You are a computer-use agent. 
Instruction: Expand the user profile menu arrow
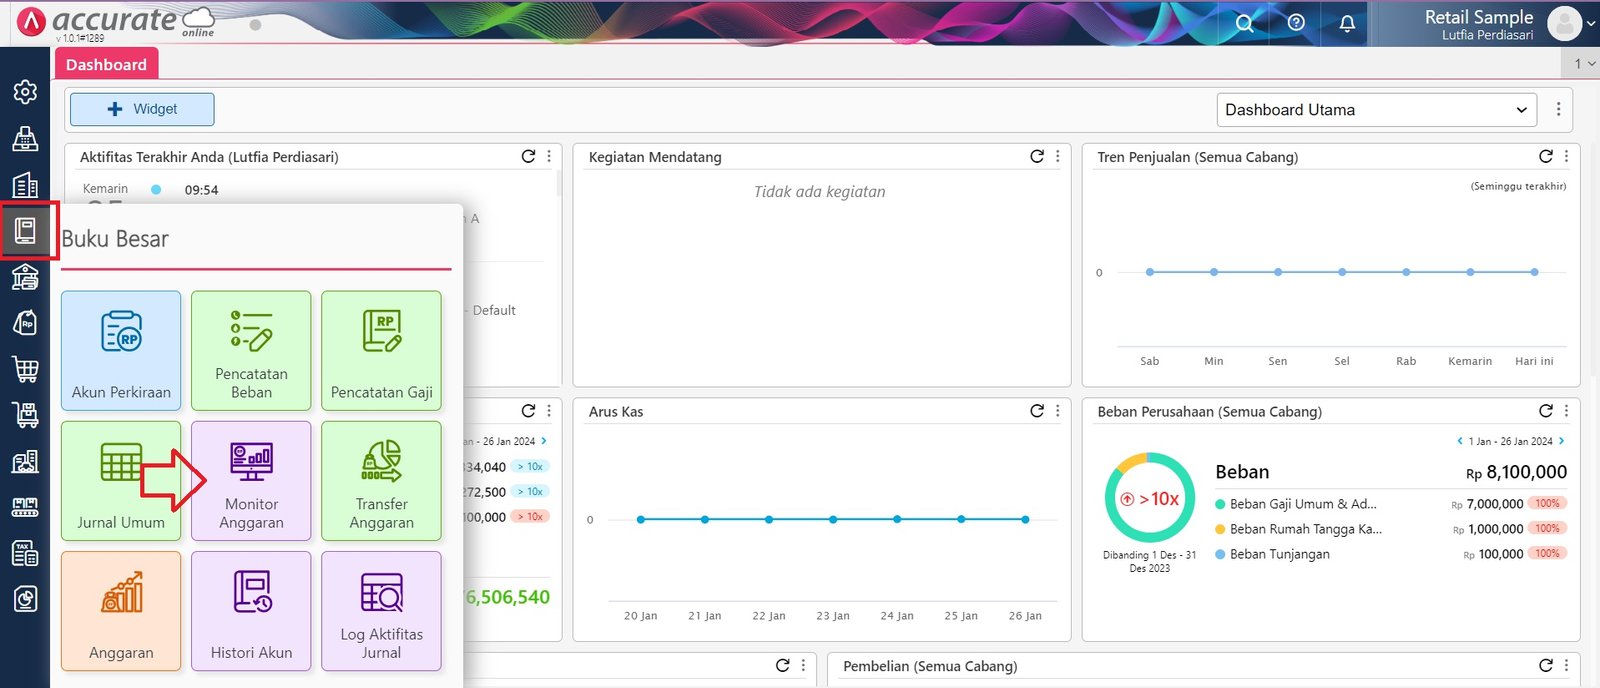coord(1590,23)
